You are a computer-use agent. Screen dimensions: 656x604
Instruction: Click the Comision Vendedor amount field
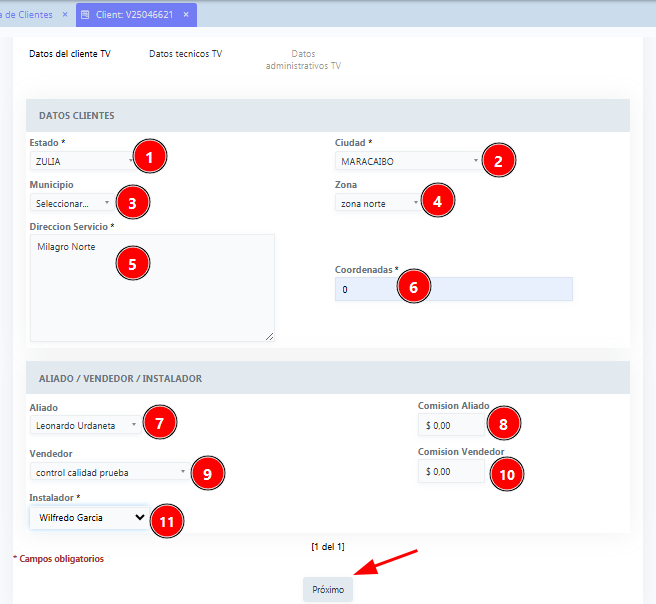[451, 471]
